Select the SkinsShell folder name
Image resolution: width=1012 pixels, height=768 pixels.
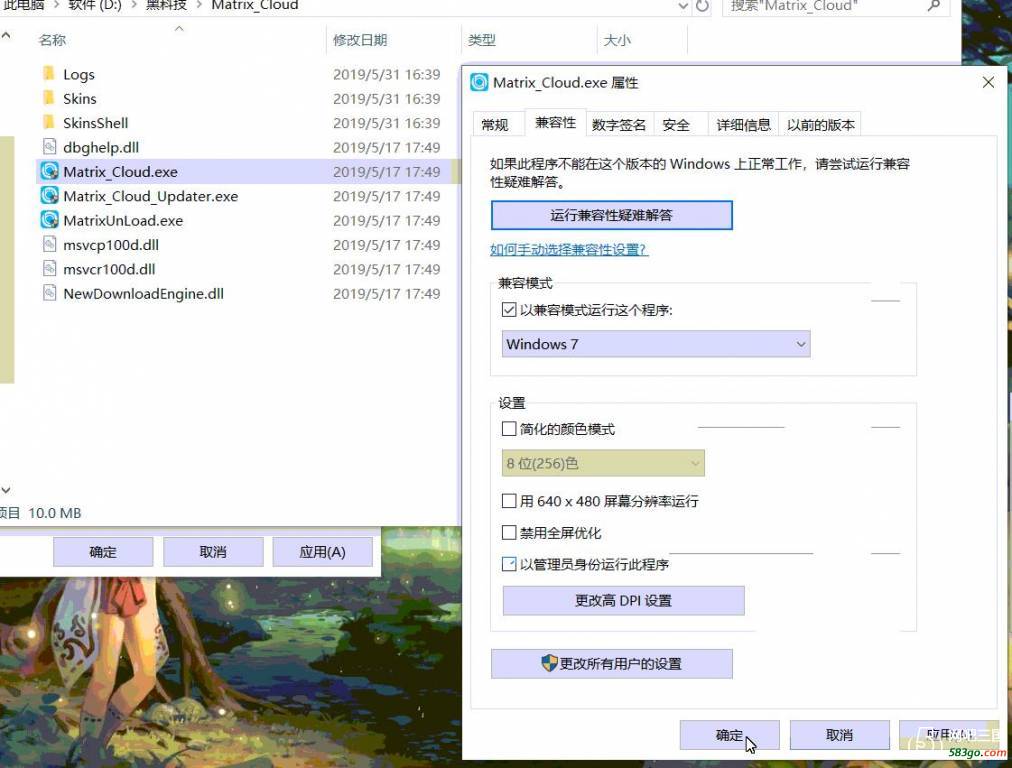pyautogui.click(x=96, y=123)
